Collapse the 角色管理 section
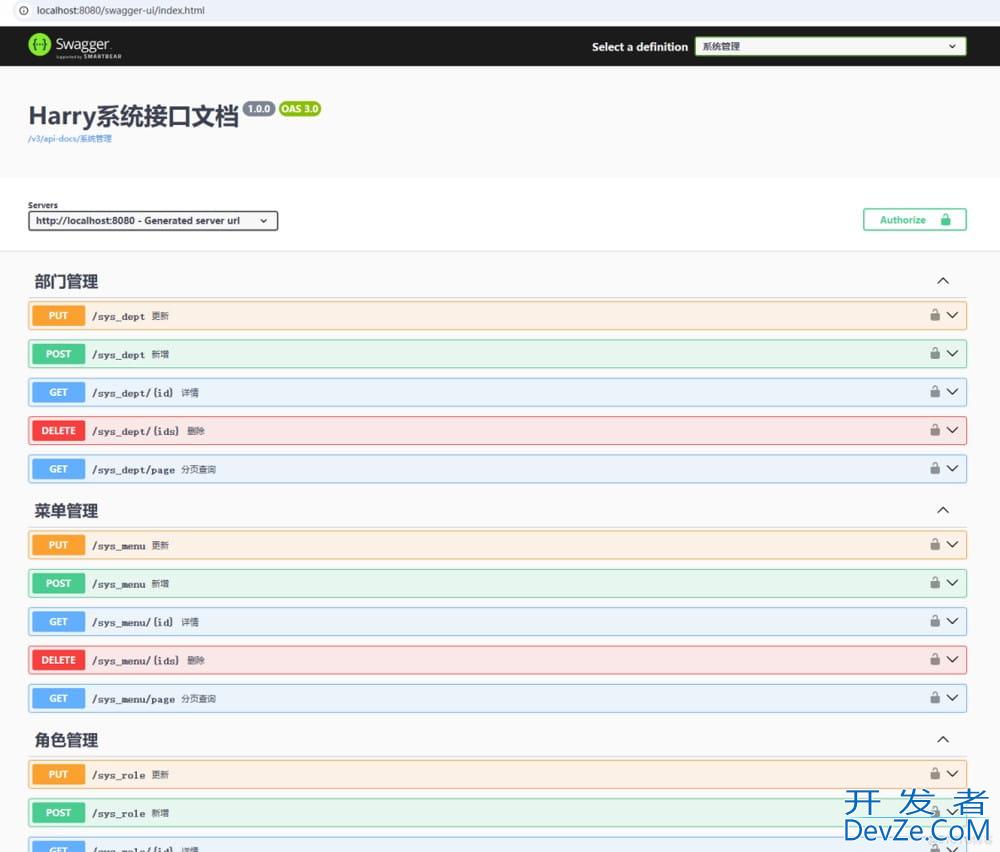This screenshot has height=852, width=1000. click(x=943, y=739)
